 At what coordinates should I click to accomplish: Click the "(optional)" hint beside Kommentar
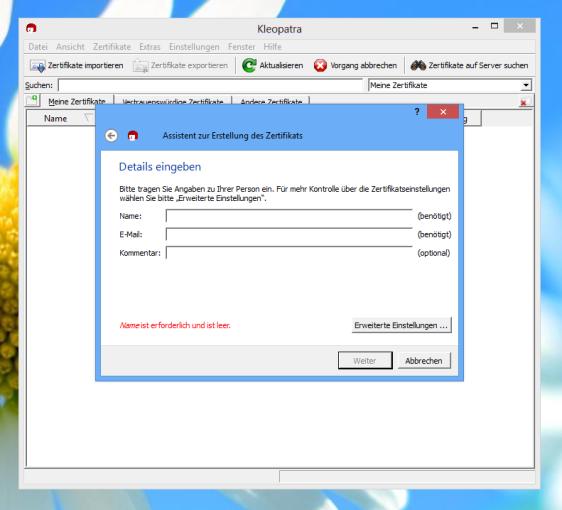(433, 253)
